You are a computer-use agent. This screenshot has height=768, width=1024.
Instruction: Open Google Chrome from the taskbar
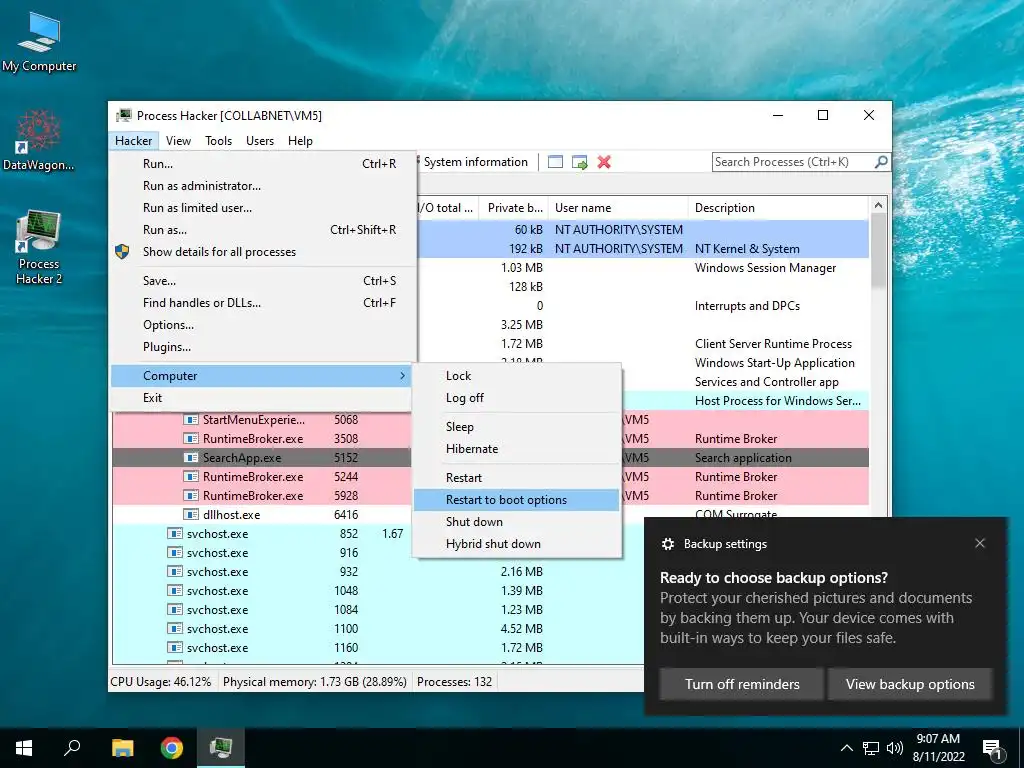coord(172,748)
